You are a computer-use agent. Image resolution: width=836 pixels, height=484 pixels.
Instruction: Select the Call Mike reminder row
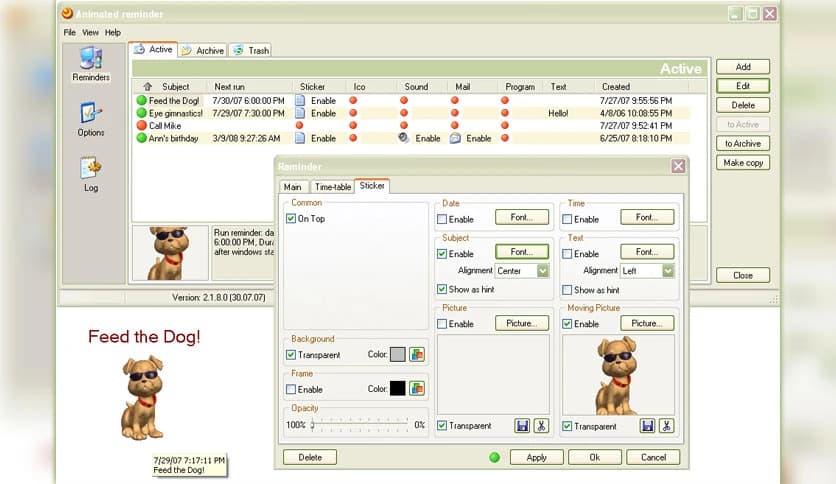(x=412, y=125)
